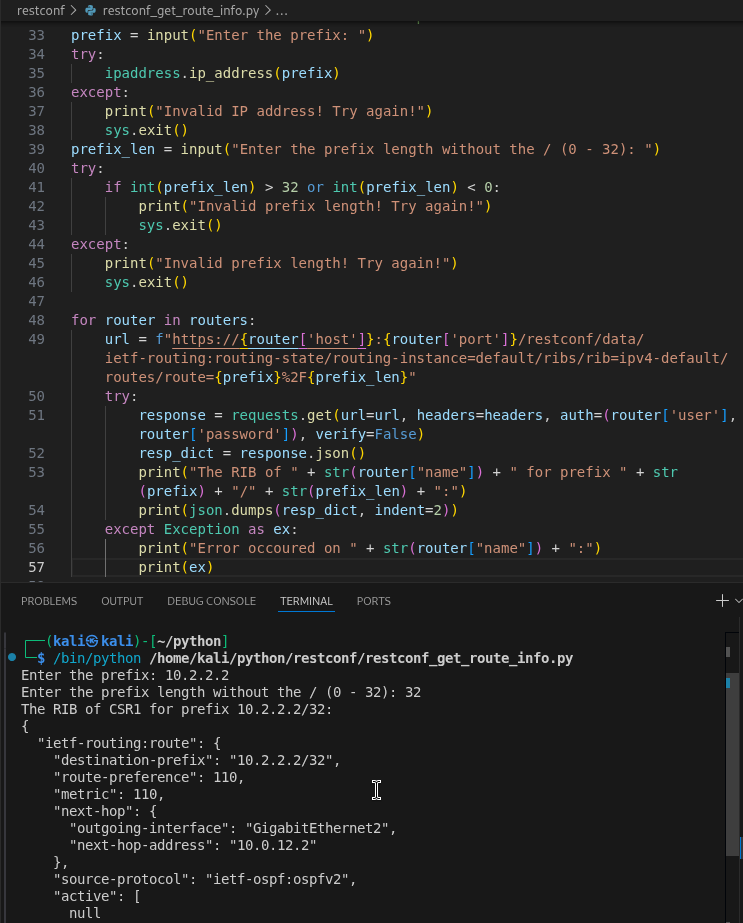Click line number 48 in the gutter
The height and width of the screenshot is (923, 743).
click(x=36, y=320)
